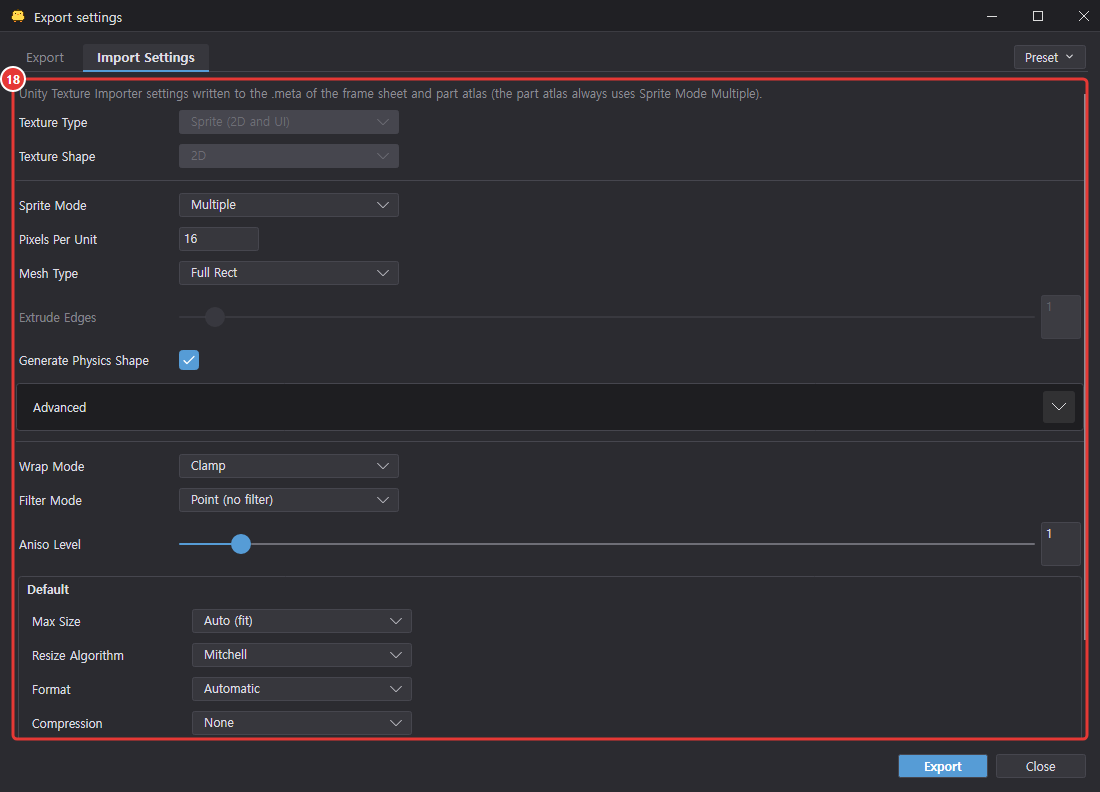Viewport: 1100px width, 792px height.
Task: Click the vertical scrollbar of settings panel
Action: tap(1085, 365)
